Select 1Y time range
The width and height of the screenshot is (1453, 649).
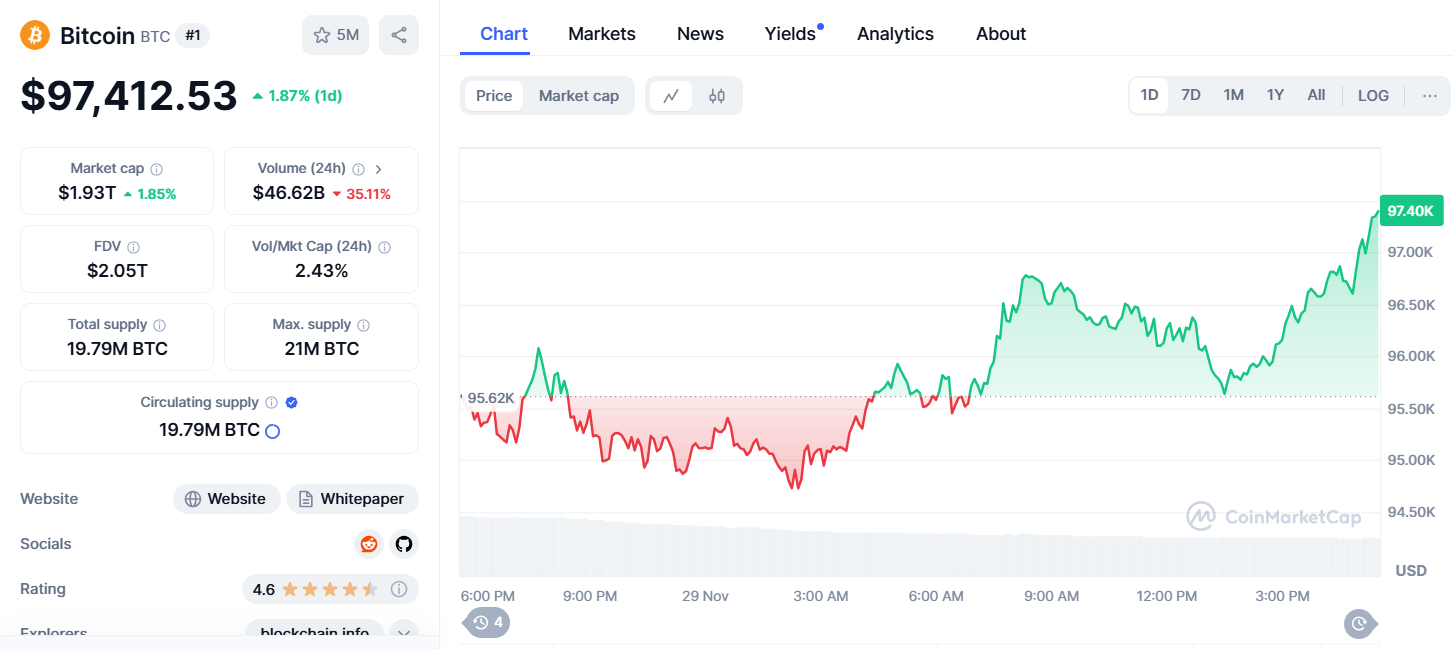coord(1275,95)
